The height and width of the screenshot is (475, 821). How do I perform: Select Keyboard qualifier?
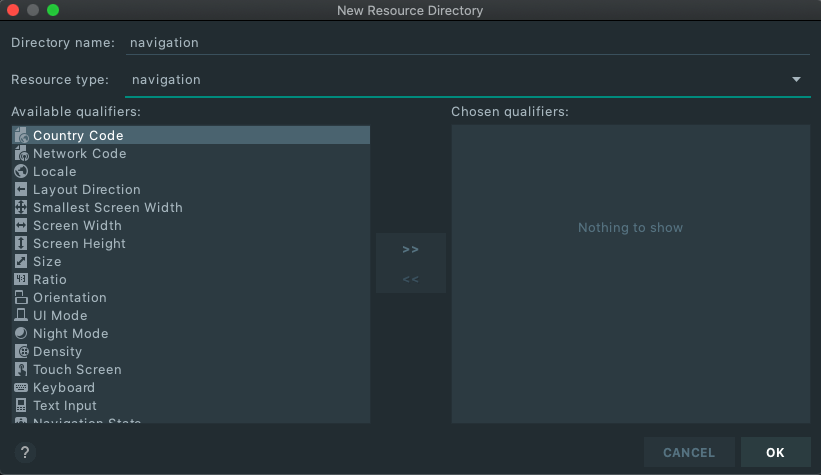pos(191,387)
